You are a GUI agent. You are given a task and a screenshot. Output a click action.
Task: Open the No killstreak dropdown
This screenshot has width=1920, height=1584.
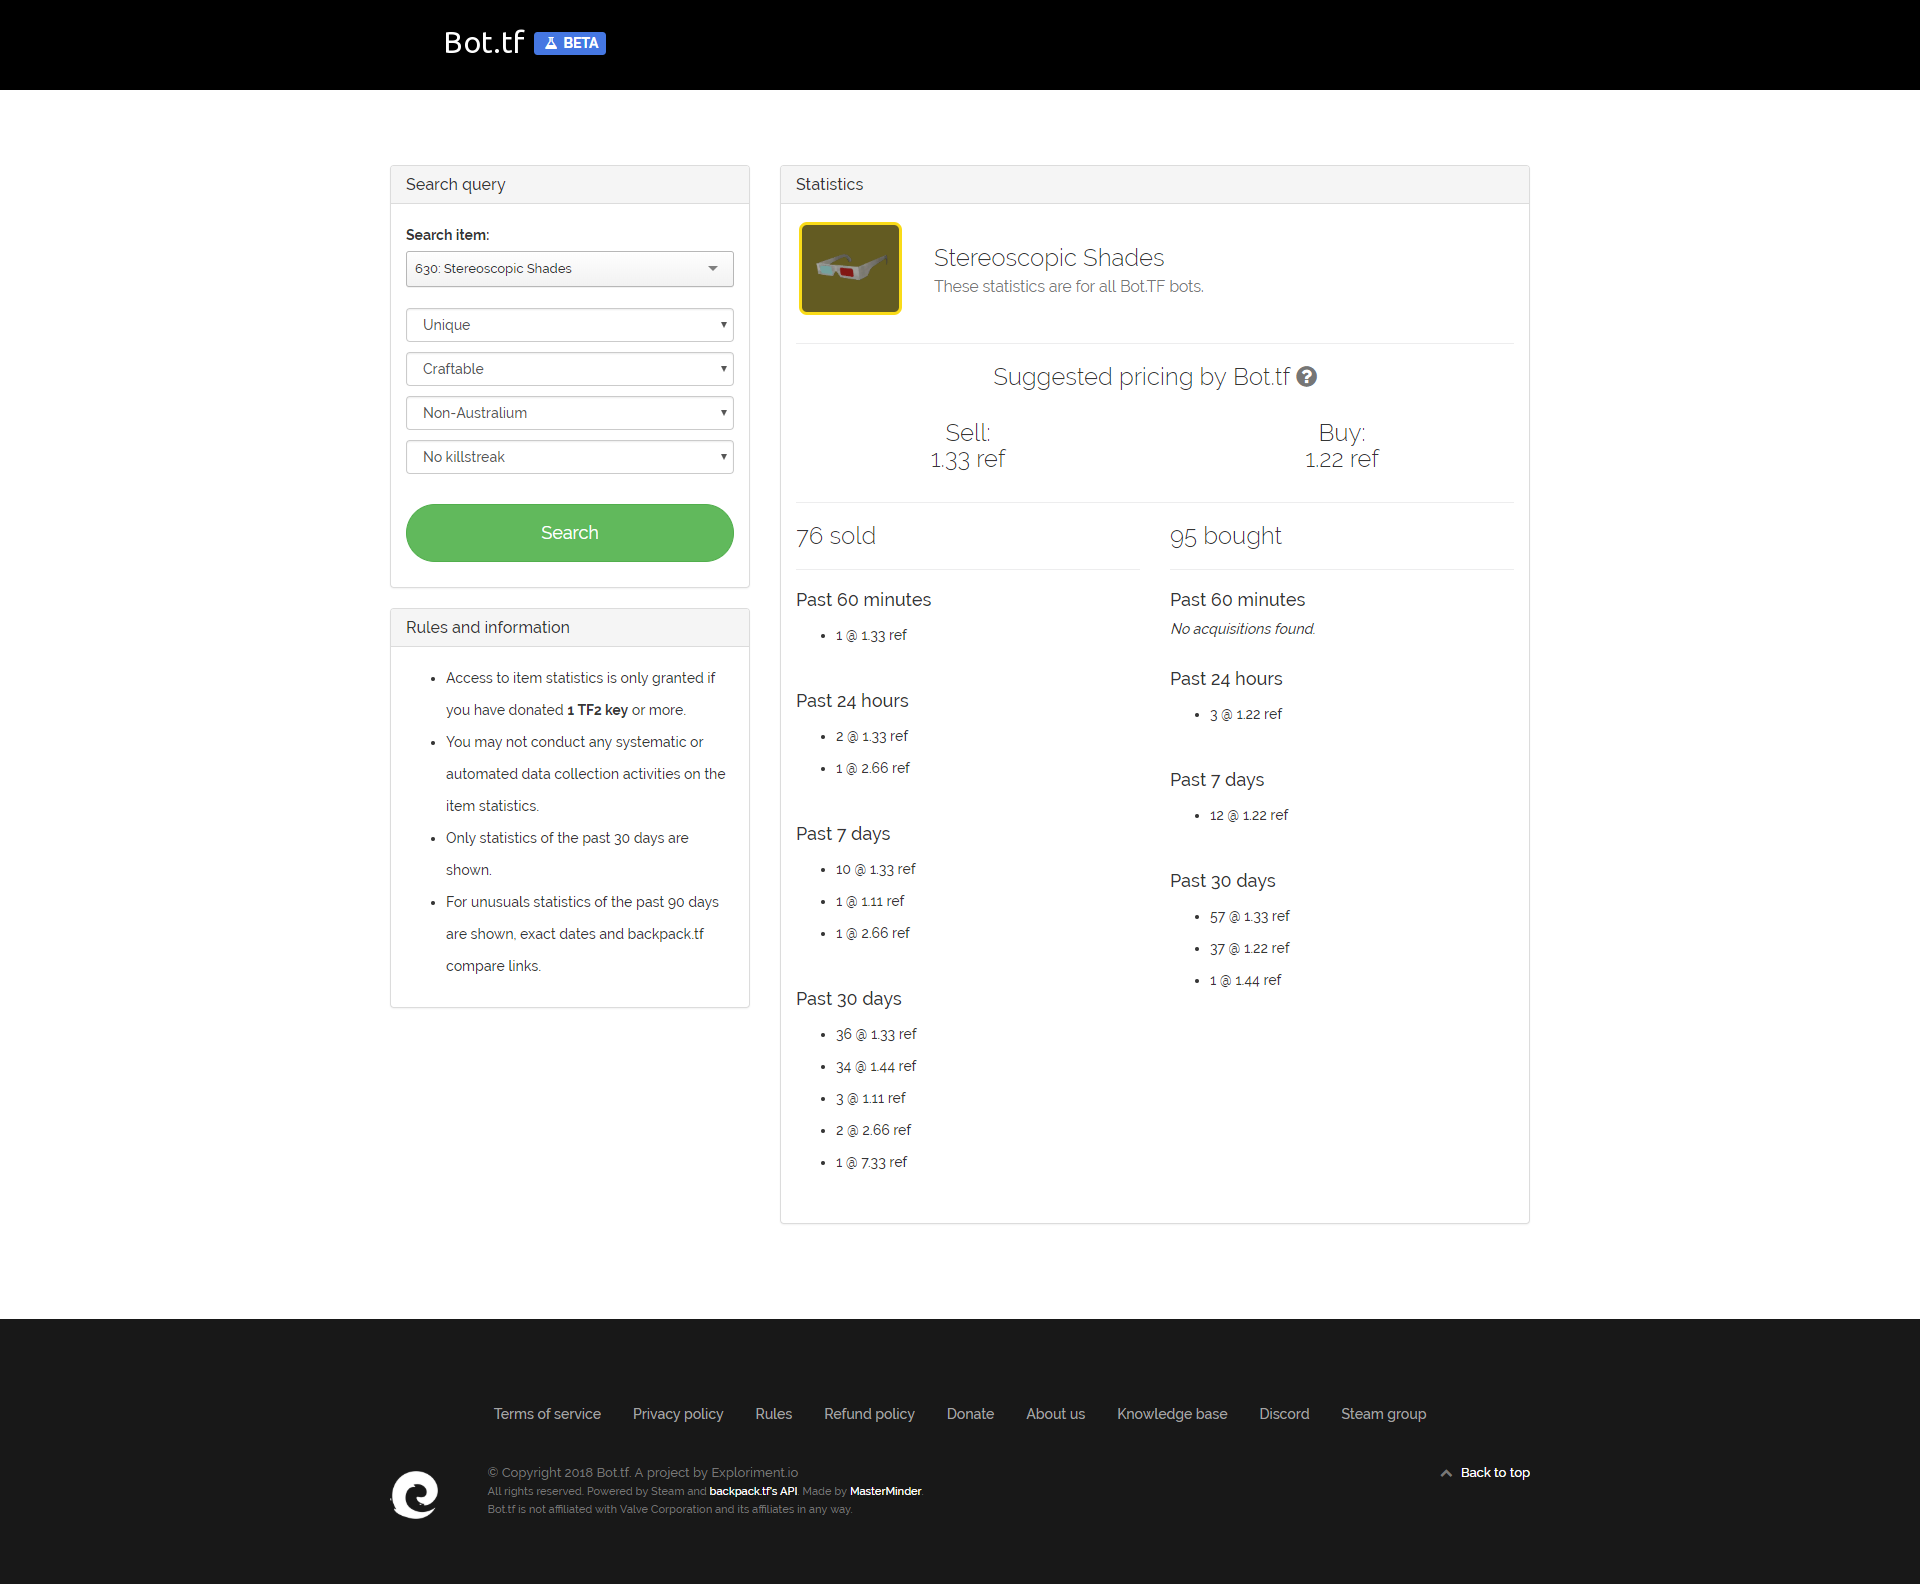pyautogui.click(x=569, y=457)
